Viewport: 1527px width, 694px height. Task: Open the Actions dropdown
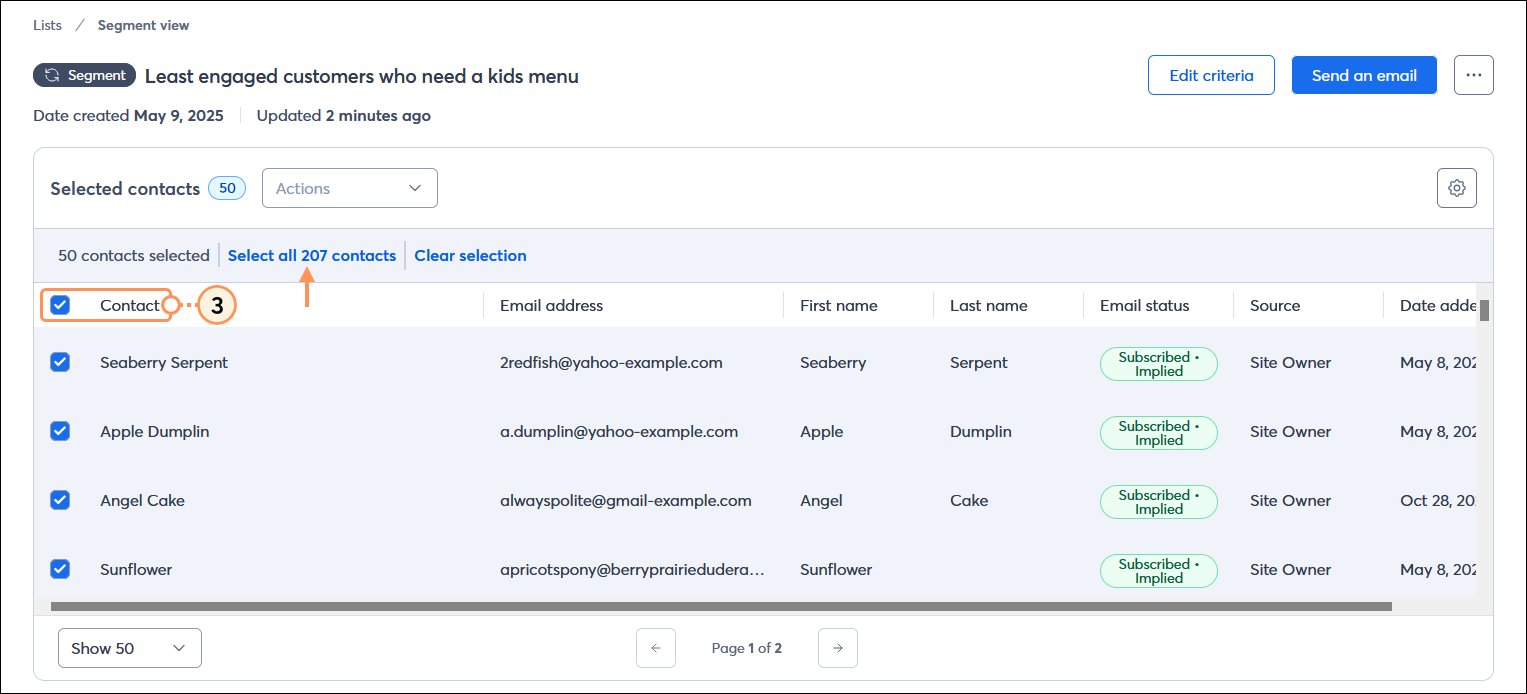click(x=349, y=188)
